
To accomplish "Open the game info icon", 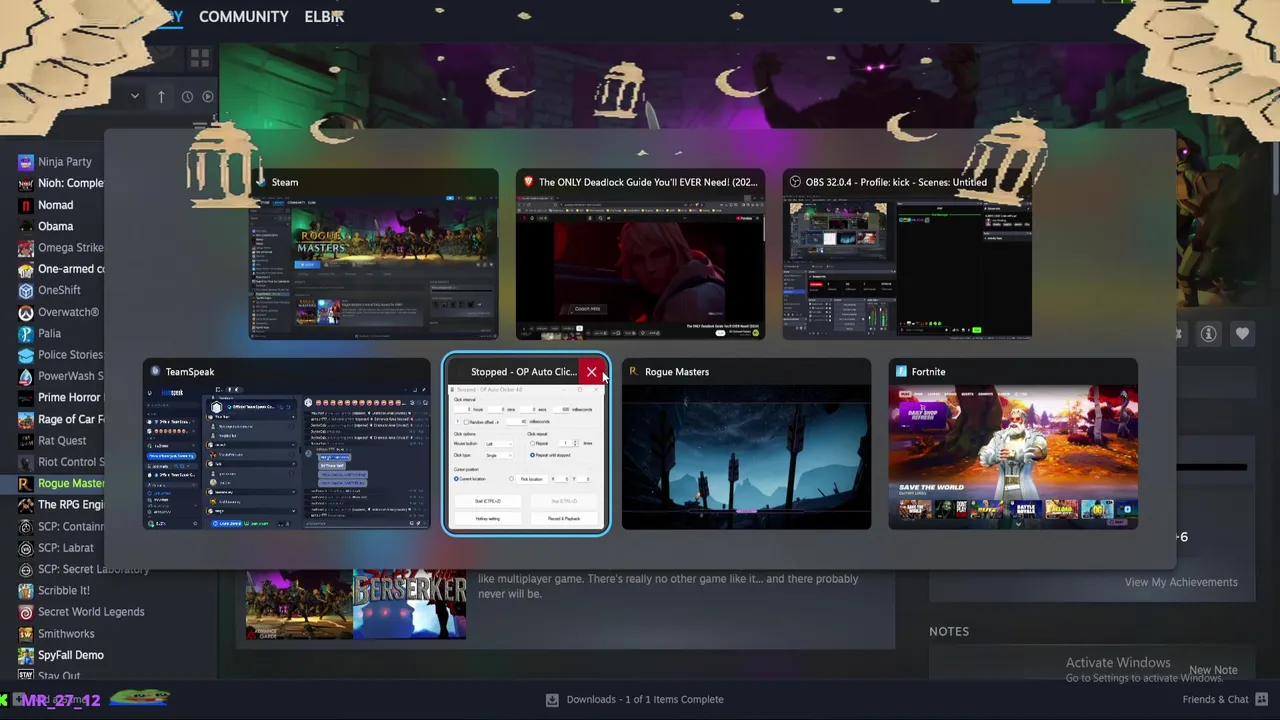I will pyautogui.click(x=1208, y=334).
